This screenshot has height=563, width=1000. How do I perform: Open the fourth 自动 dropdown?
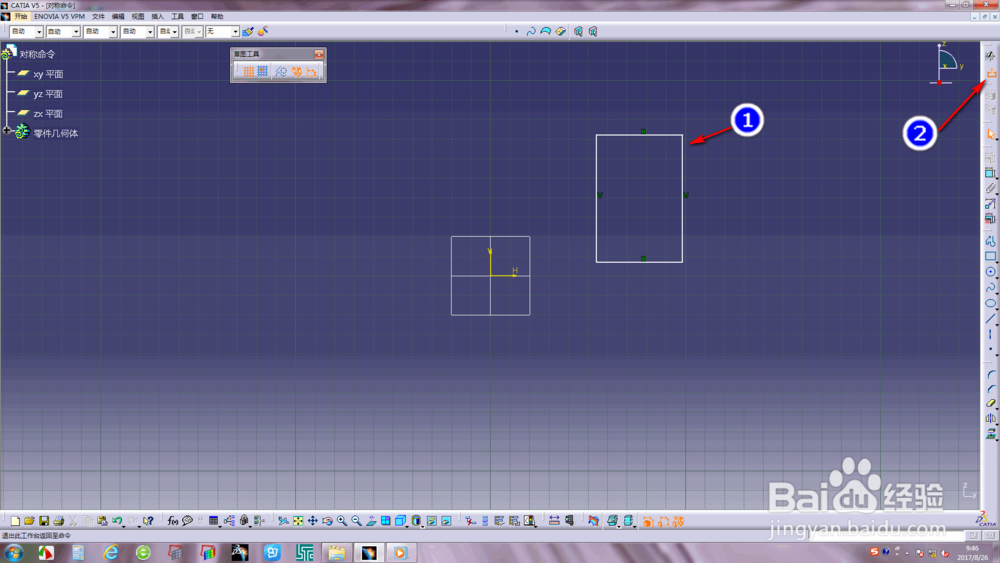pyautogui.click(x=137, y=31)
